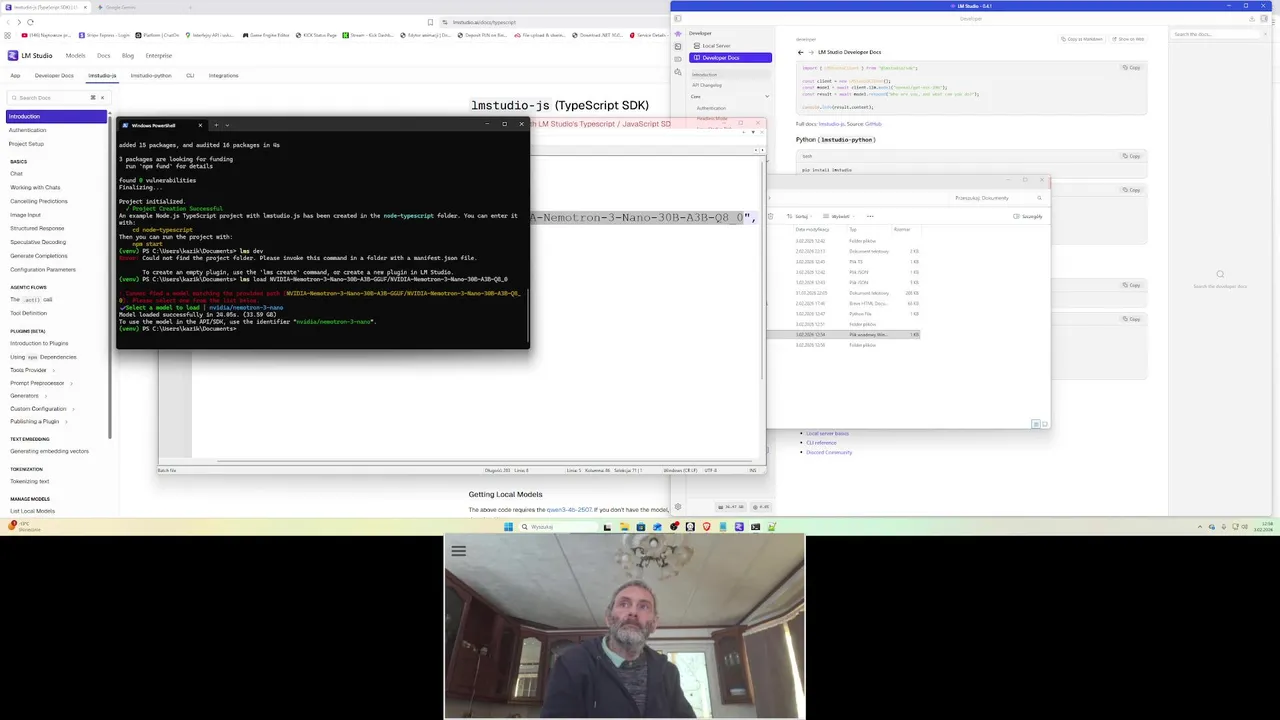The image size is (1280, 720).
Task: Open LM Studio My Models sidebar icon
Action: coord(677,59)
